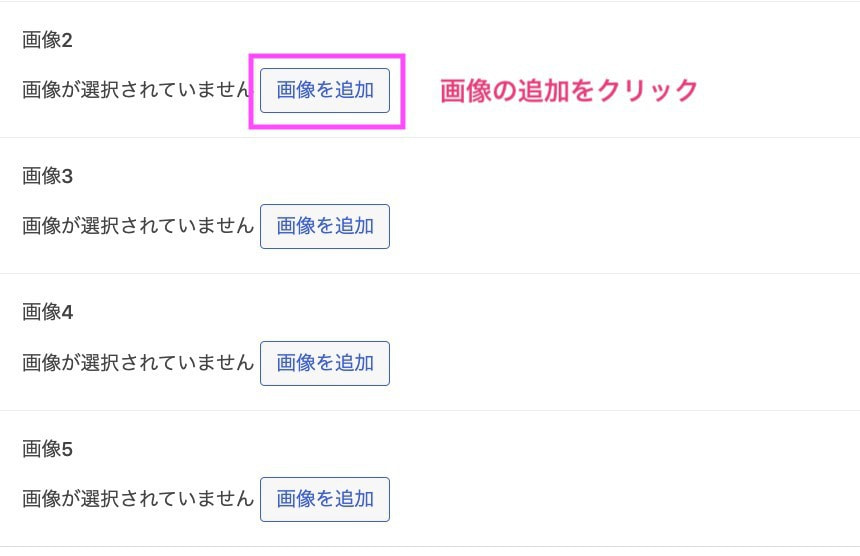Click the pink highlight frame's border

click(x=327, y=56)
